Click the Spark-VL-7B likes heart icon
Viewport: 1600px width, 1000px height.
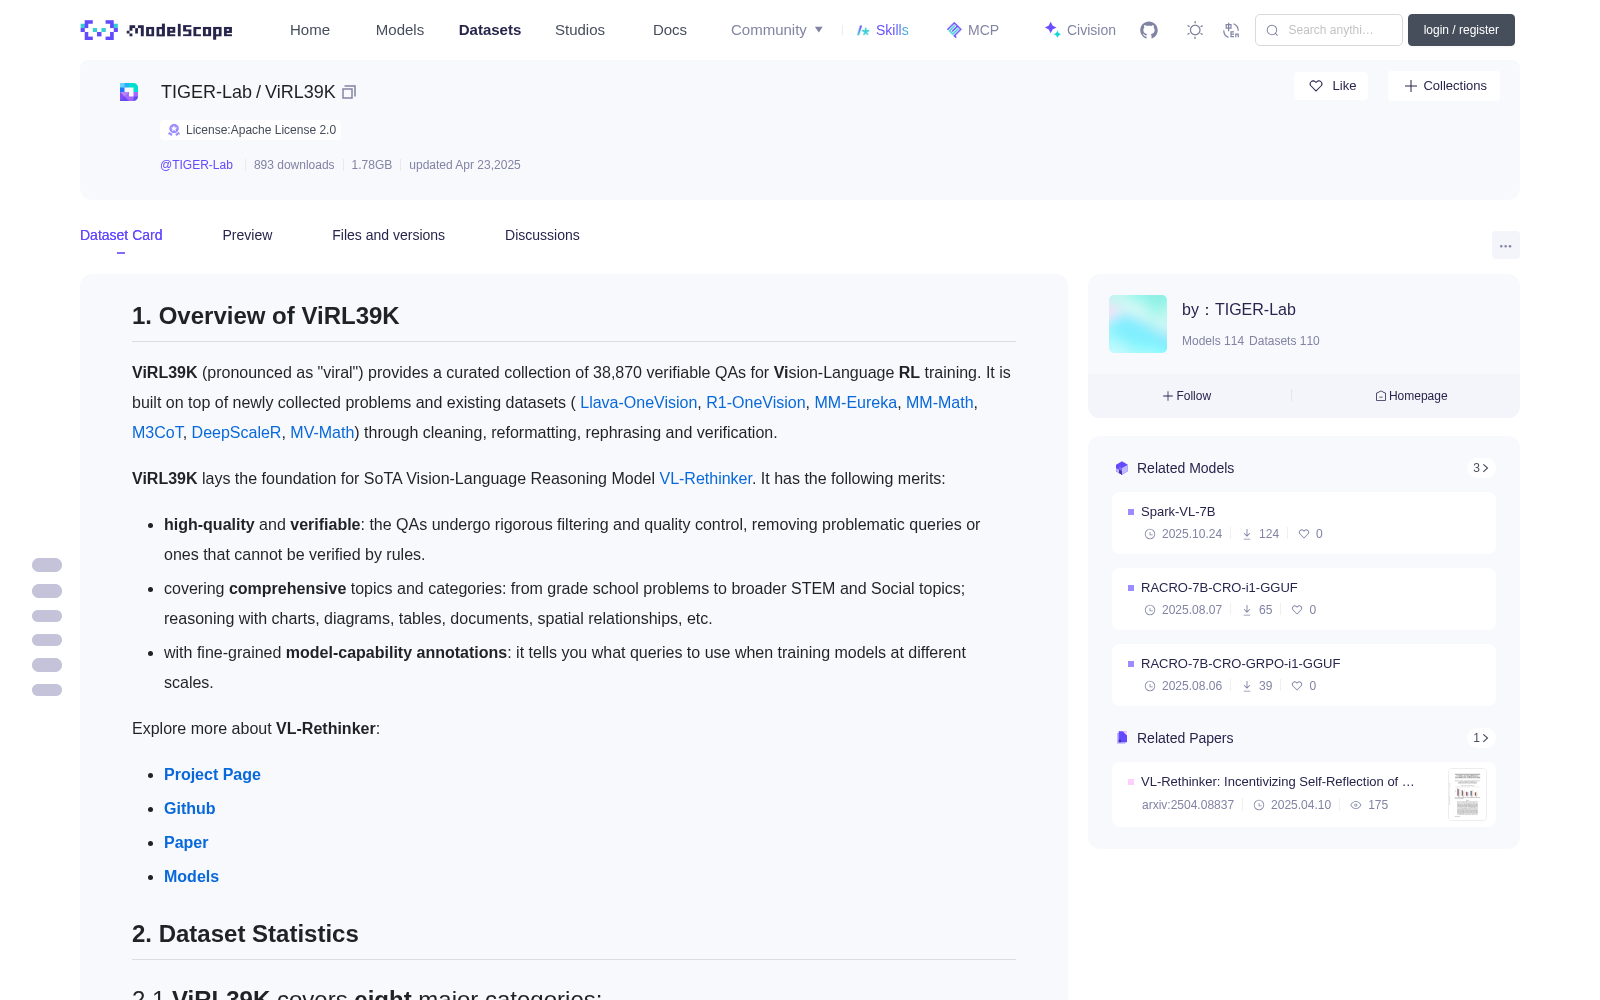(1304, 534)
